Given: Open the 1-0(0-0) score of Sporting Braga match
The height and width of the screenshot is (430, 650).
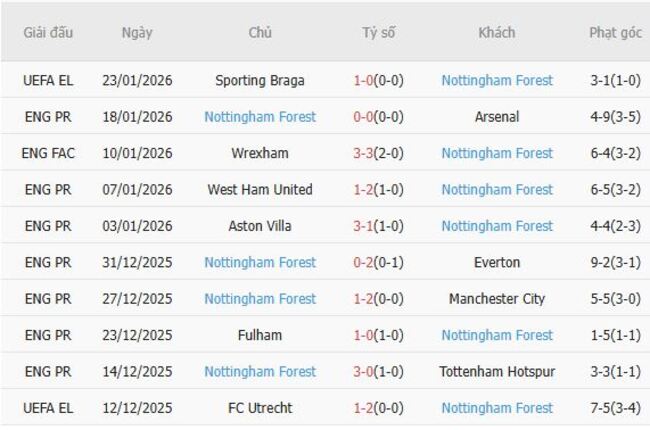Looking at the screenshot, I should [379, 81].
